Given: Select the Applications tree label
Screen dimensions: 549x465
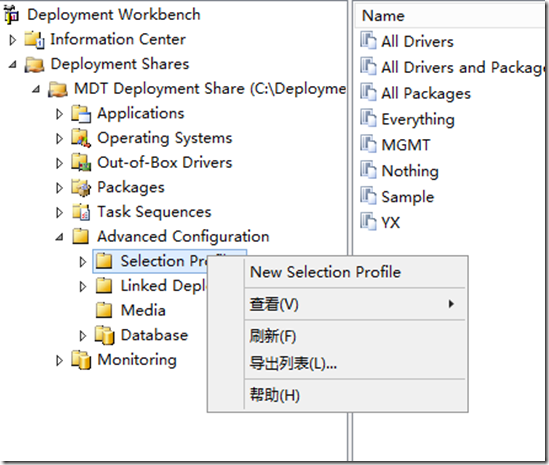Looking at the screenshot, I should (x=141, y=114).
